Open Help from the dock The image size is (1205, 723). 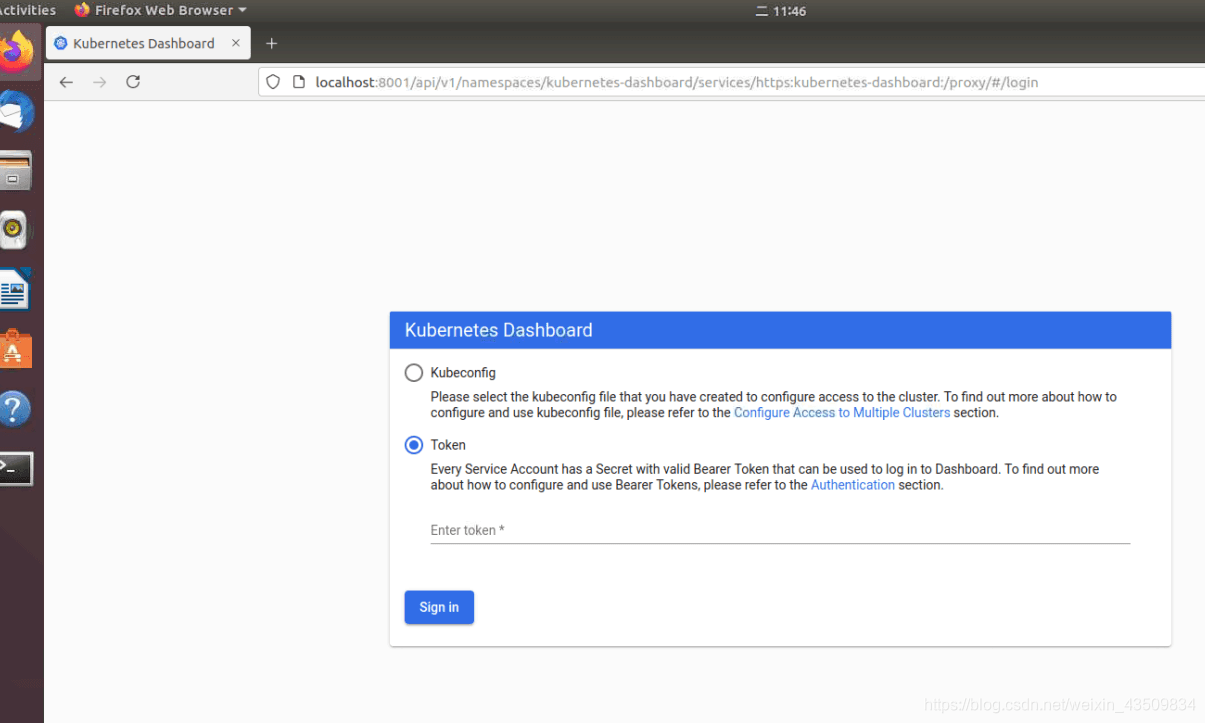click(x=15, y=409)
